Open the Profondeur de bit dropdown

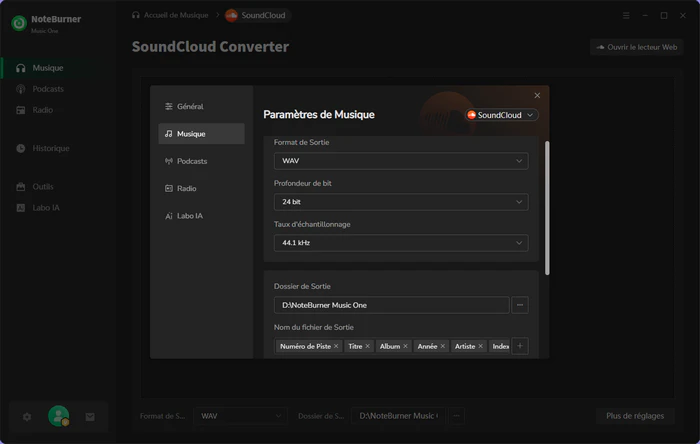click(401, 202)
